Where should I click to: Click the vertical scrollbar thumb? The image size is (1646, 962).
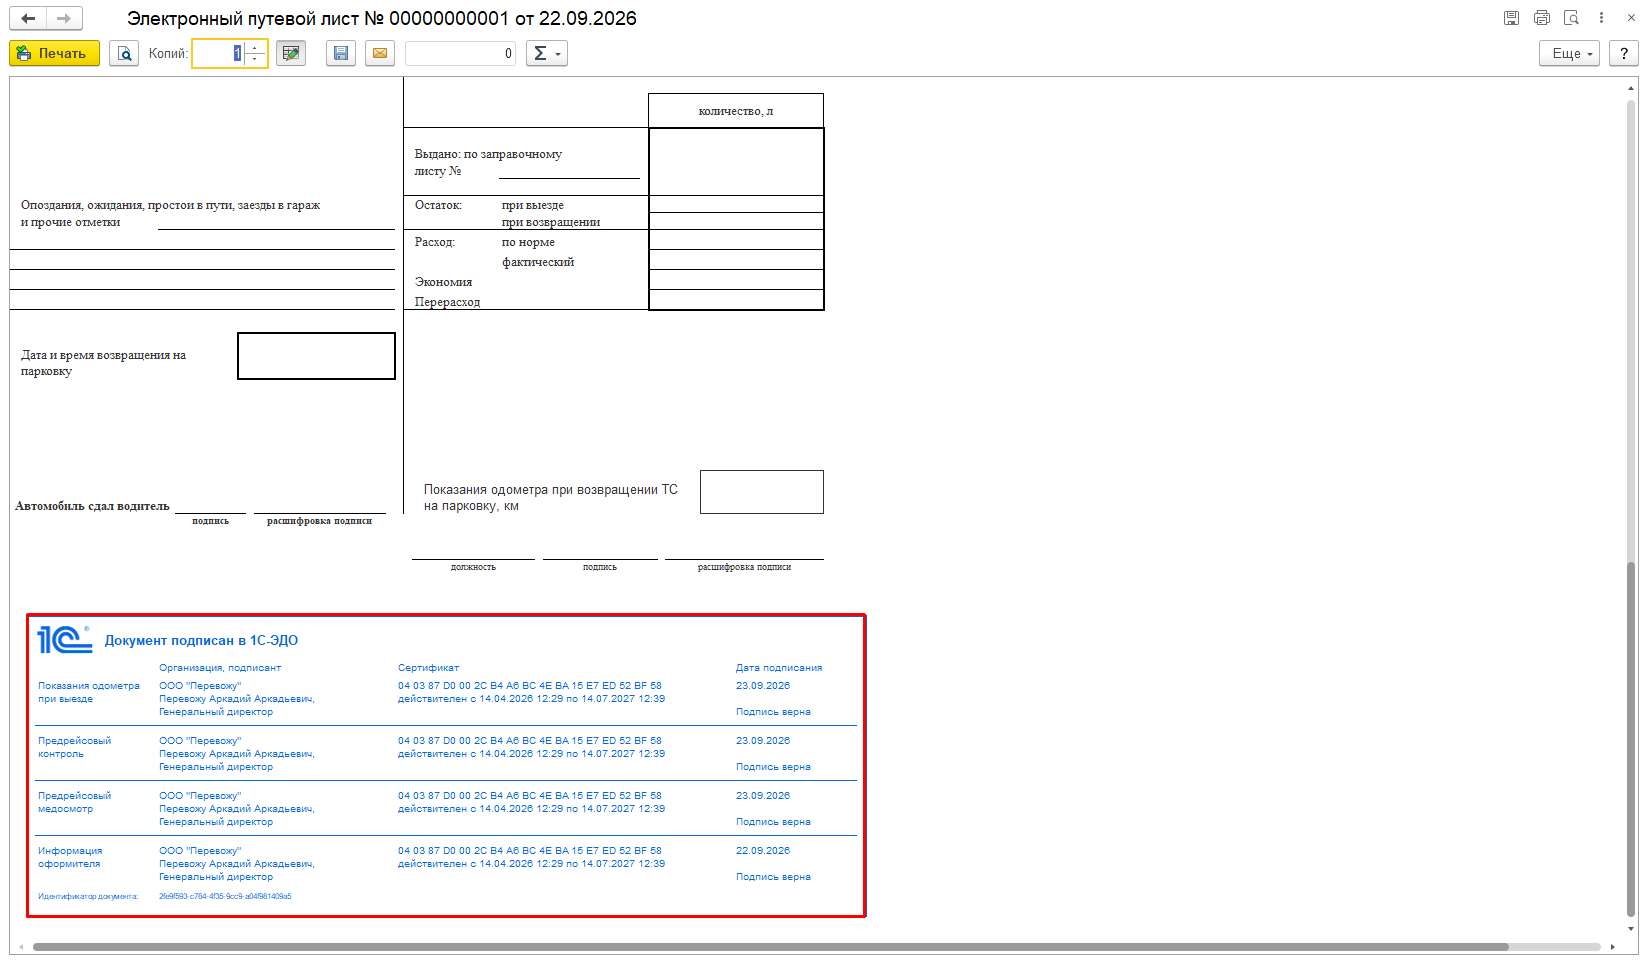(x=1631, y=738)
